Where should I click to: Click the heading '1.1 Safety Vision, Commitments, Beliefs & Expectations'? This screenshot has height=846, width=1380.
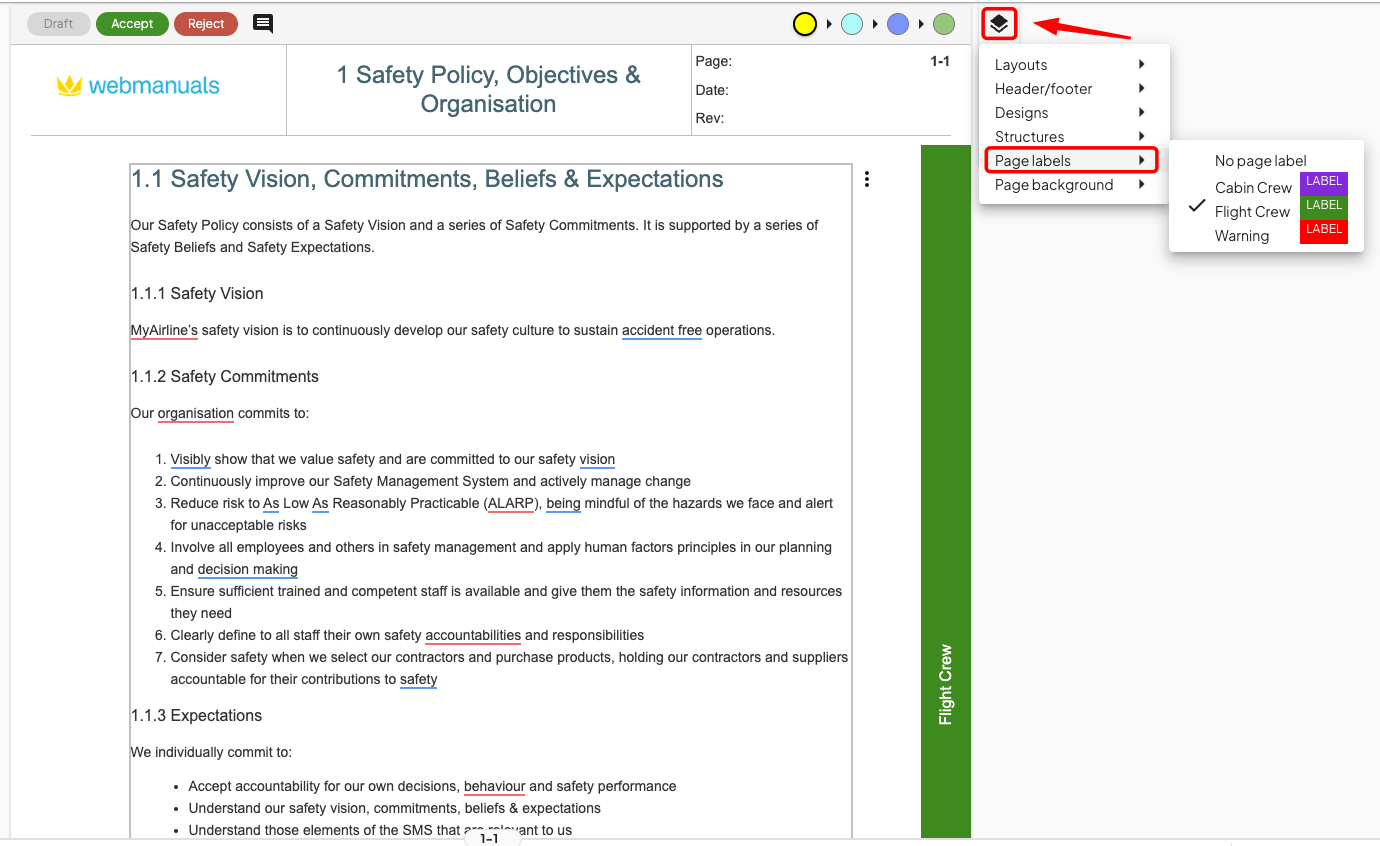[x=427, y=180]
